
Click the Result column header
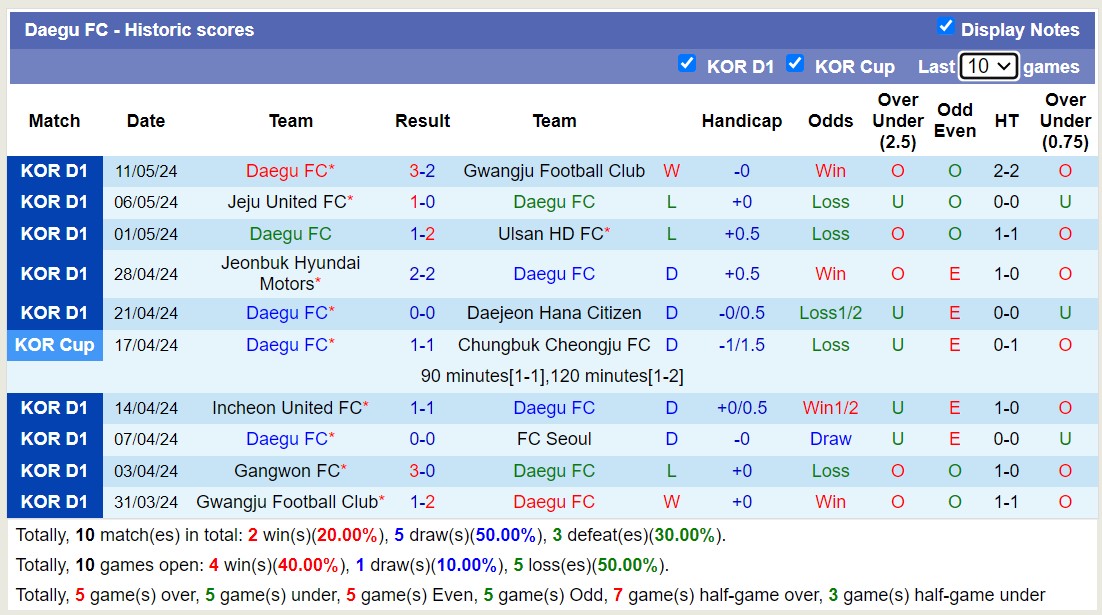(423, 120)
